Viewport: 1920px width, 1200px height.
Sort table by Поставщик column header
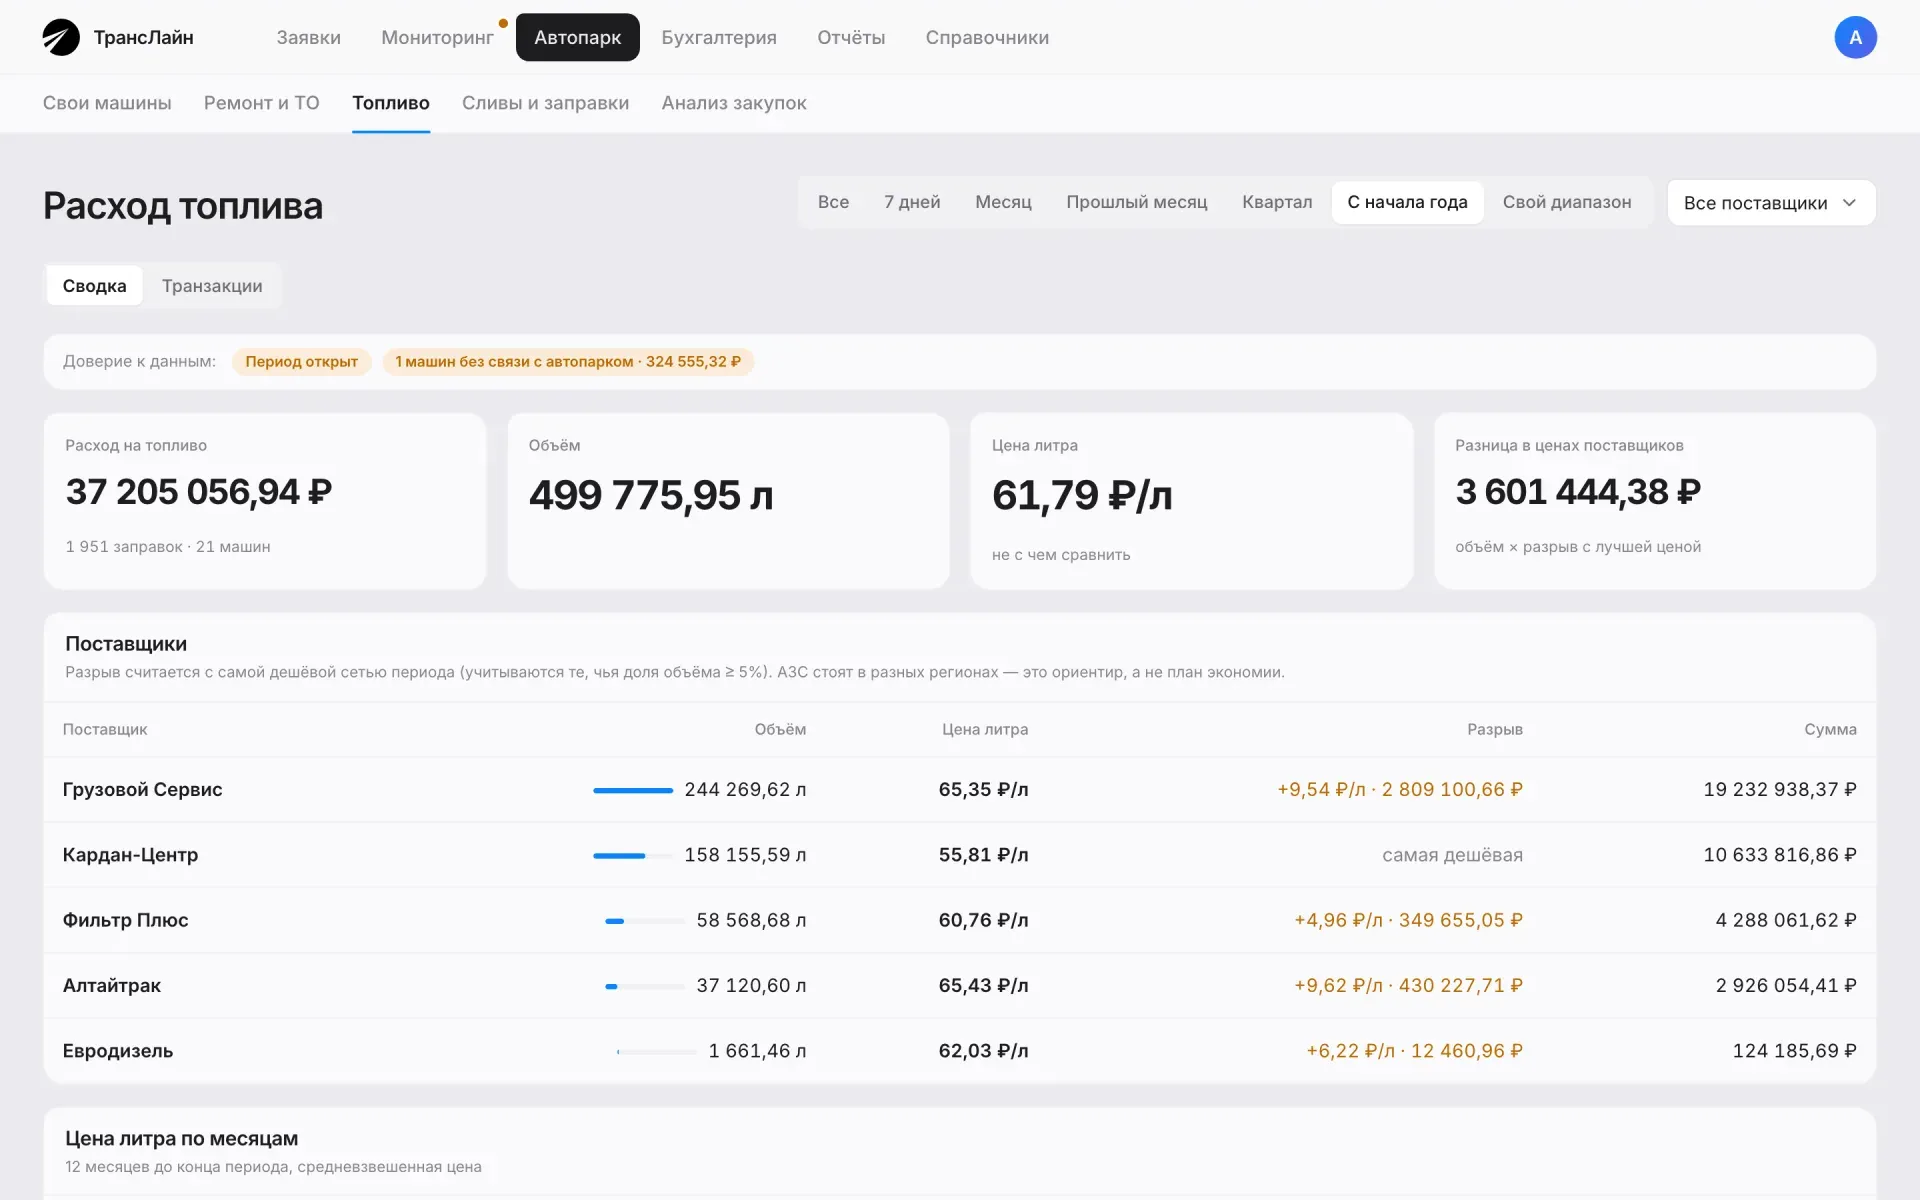(x=105, y=730)
